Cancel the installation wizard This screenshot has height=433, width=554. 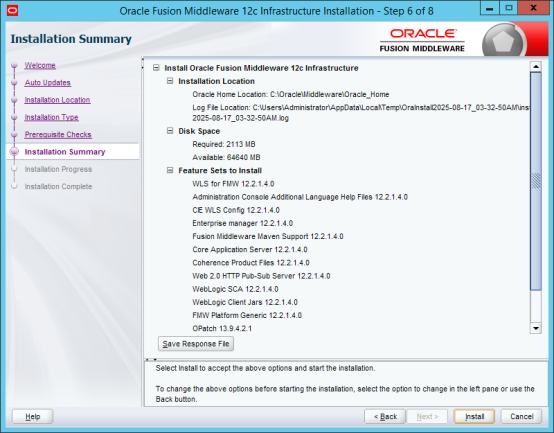521,416
